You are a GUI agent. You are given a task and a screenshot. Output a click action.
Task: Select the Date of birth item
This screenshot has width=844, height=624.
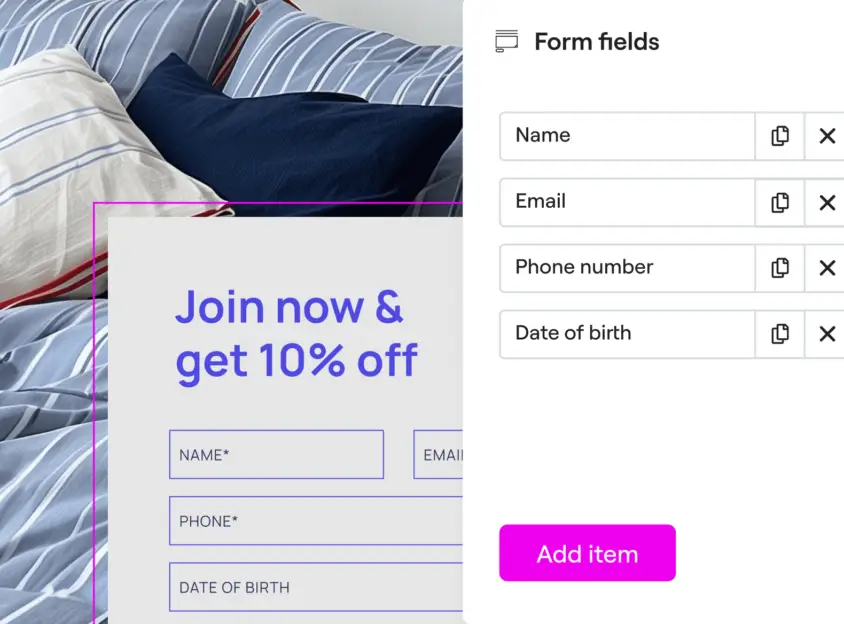pyautogui.click(x=627, y=334)
